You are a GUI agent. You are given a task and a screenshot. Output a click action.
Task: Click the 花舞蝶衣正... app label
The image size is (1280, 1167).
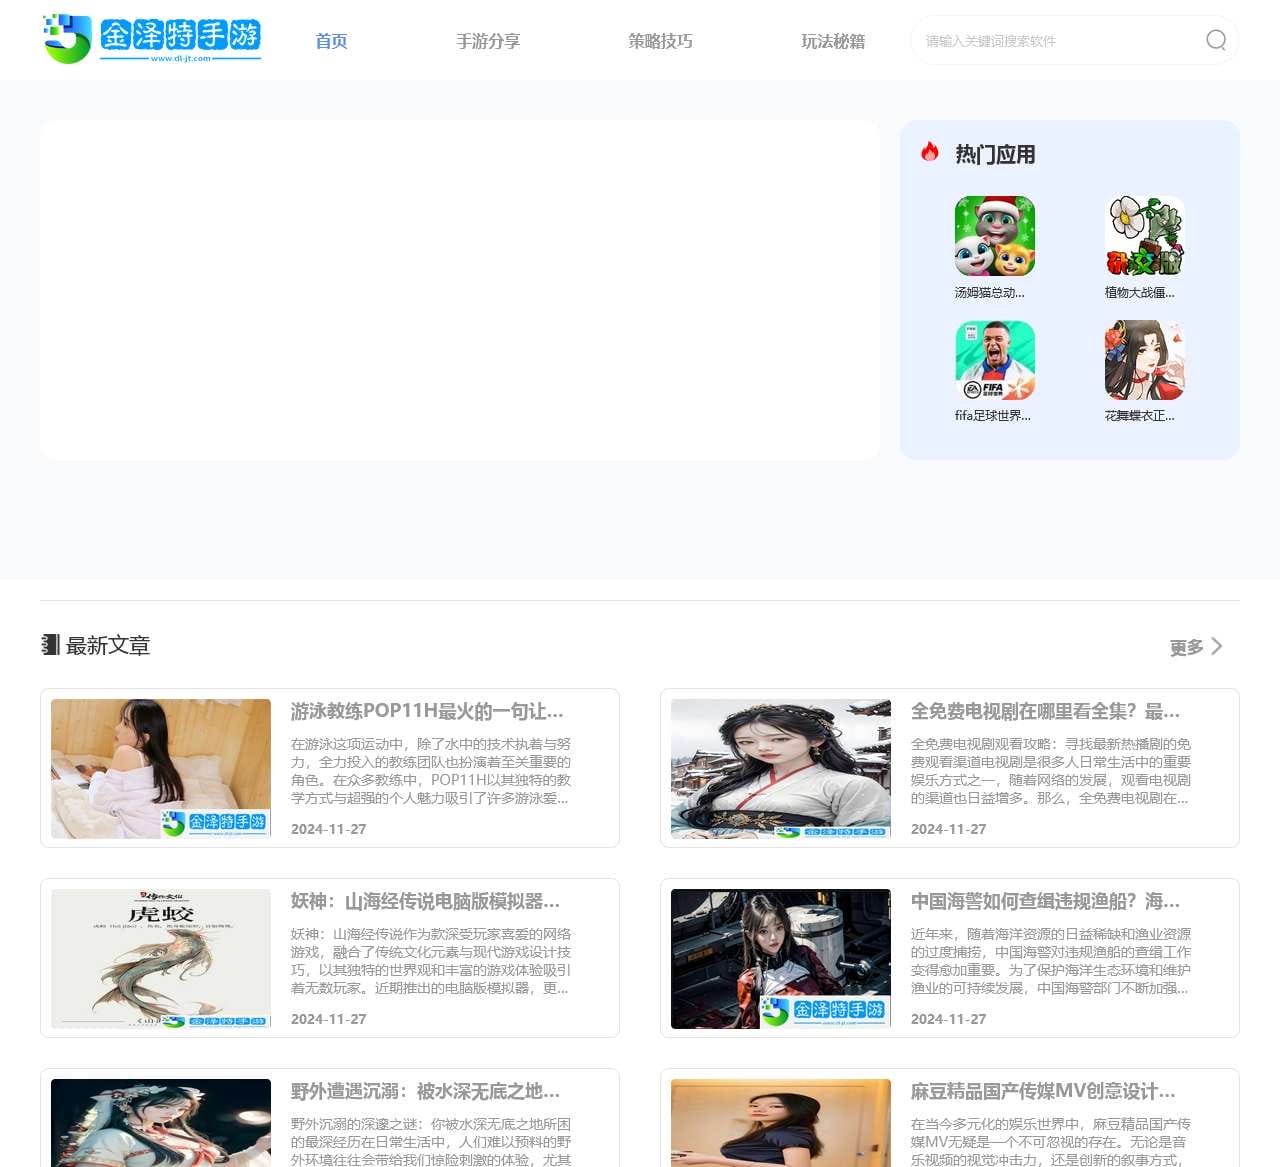(1140, 416)
